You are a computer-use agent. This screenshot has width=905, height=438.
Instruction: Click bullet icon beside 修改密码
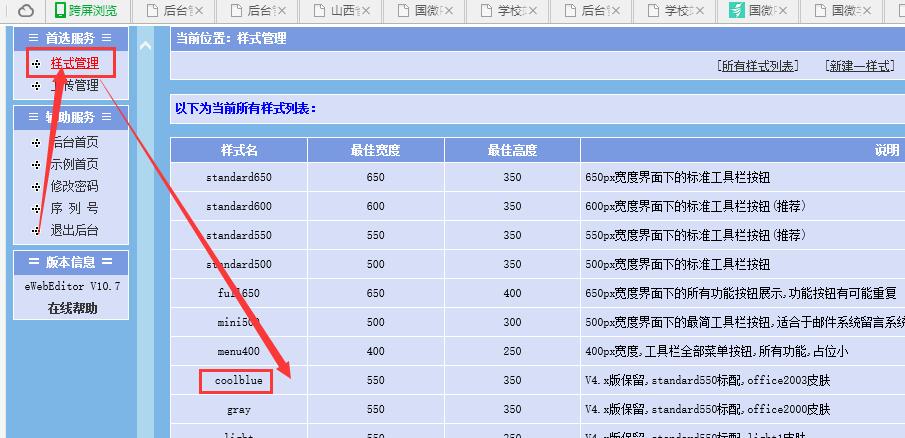[x=37, y=187]
